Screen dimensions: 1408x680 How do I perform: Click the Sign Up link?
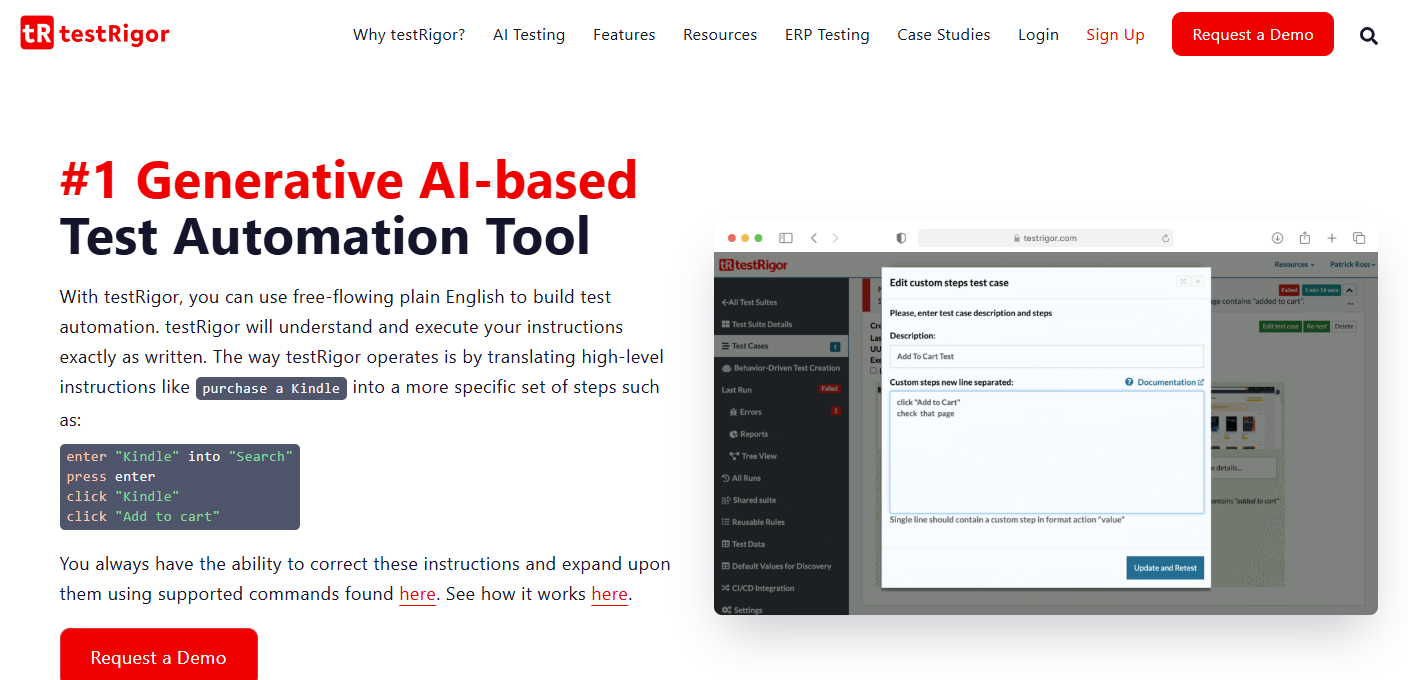[1115, 35]
